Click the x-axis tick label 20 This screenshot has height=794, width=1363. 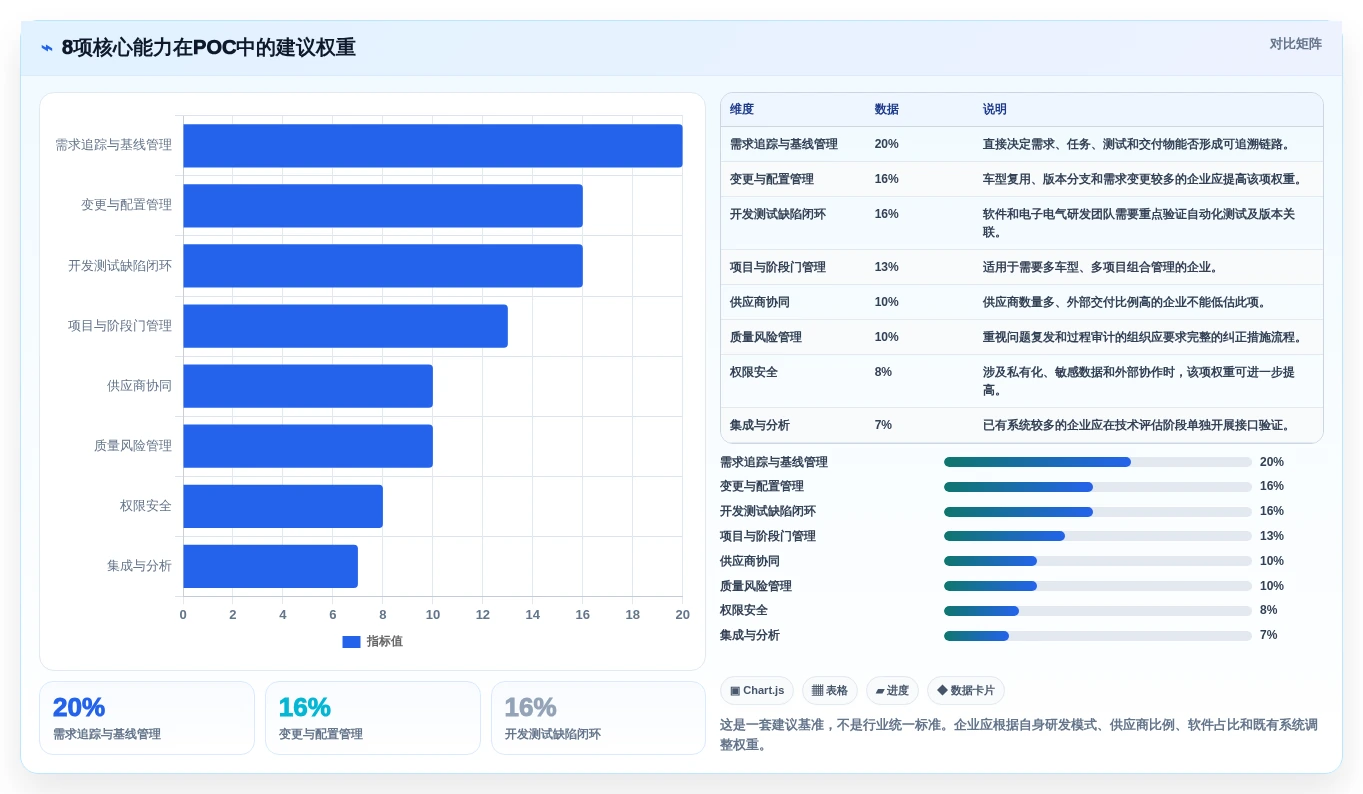(682, 615)
